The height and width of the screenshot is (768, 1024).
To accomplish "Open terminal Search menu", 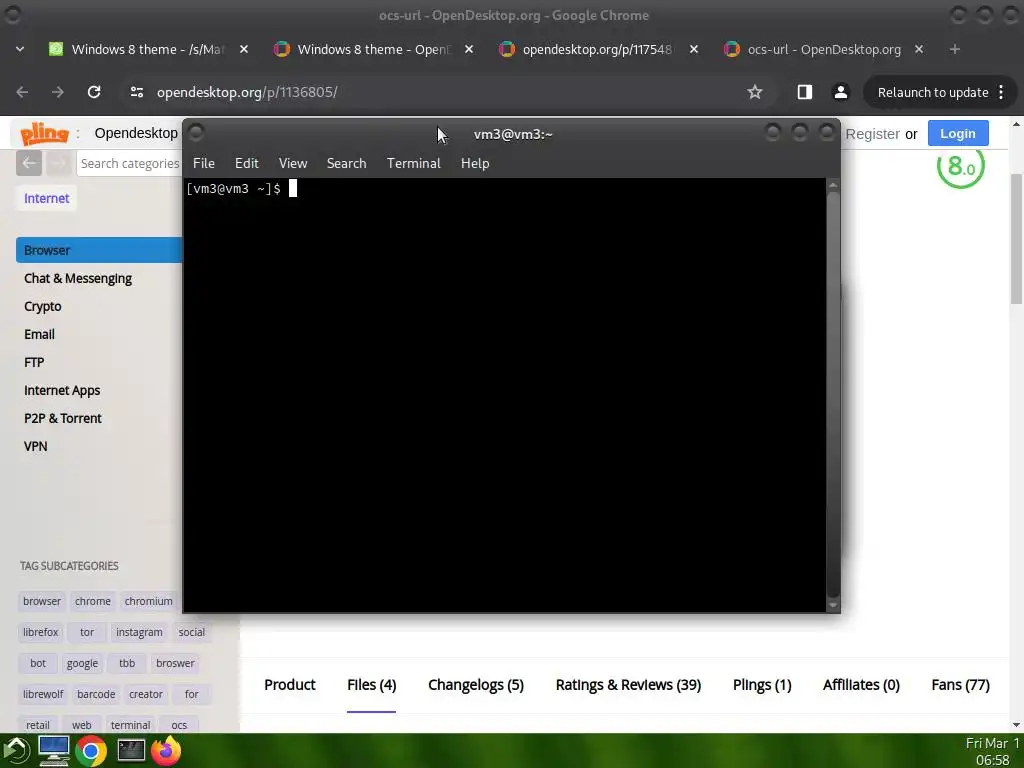I will (x=346, y=163).
